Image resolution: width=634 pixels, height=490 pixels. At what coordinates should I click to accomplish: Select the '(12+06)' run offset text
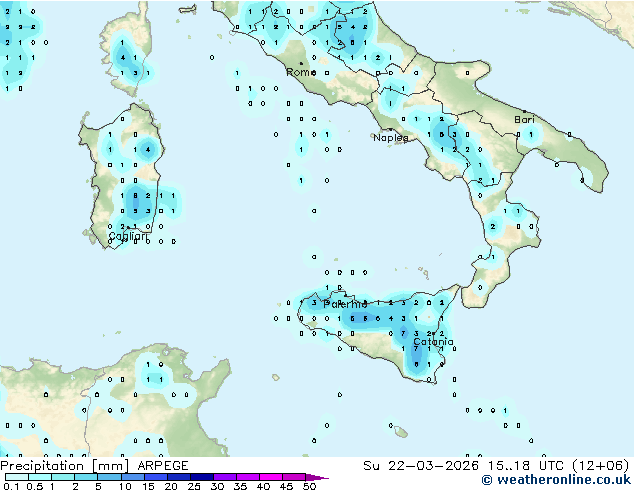(x=601, y=465)
